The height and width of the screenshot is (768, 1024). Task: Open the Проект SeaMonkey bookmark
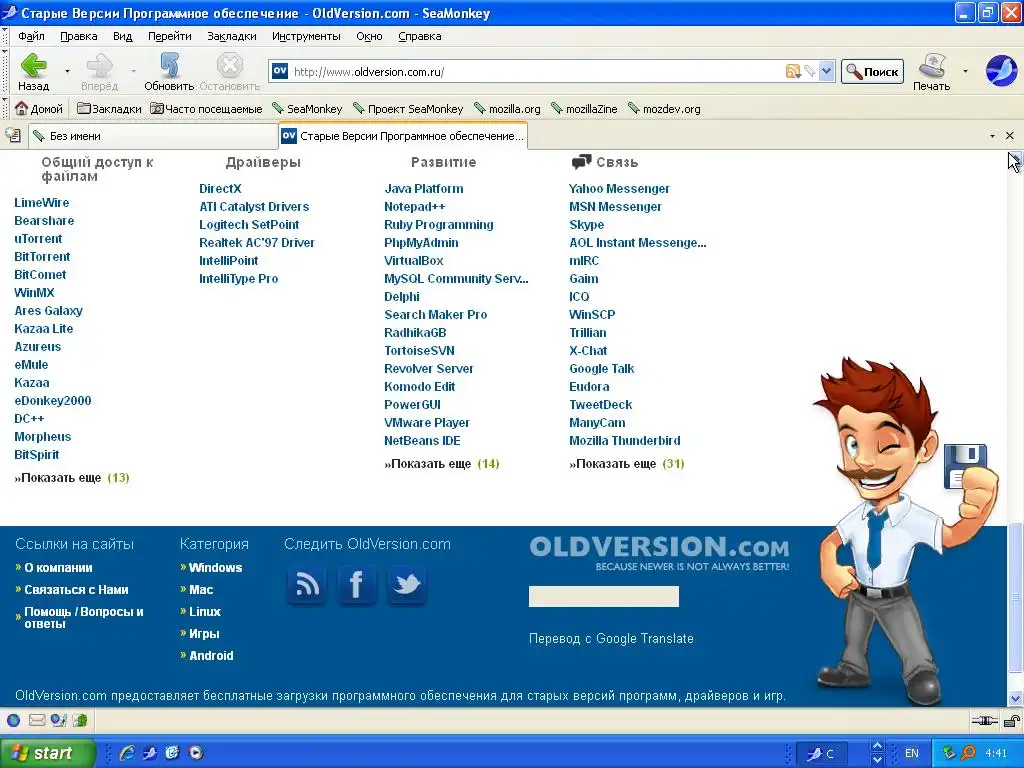pos(408,108)
